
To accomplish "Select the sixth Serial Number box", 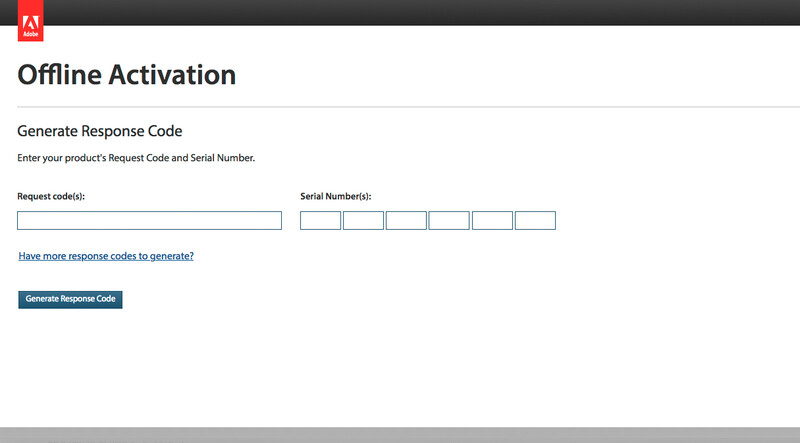I will [x=535, y=220].
